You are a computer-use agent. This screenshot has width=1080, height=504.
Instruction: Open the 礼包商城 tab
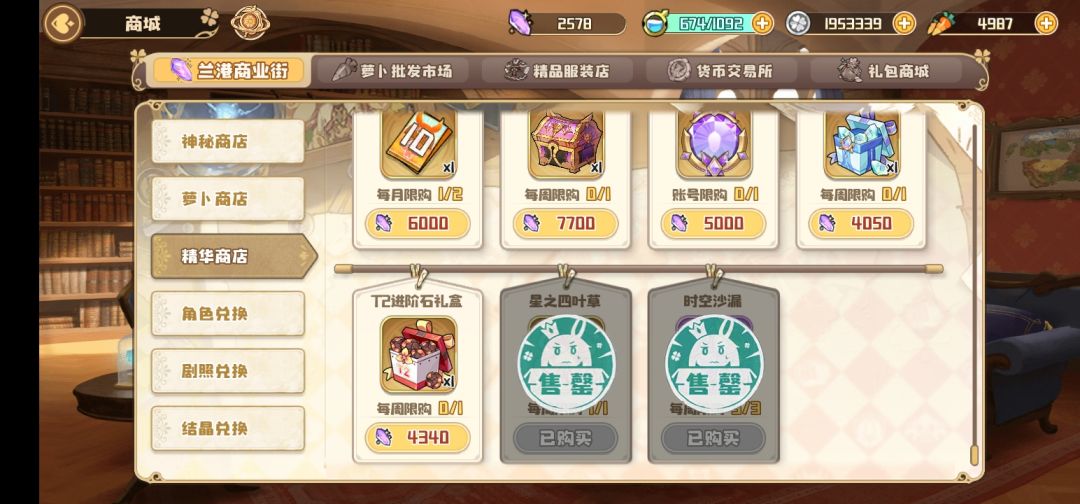885,70
